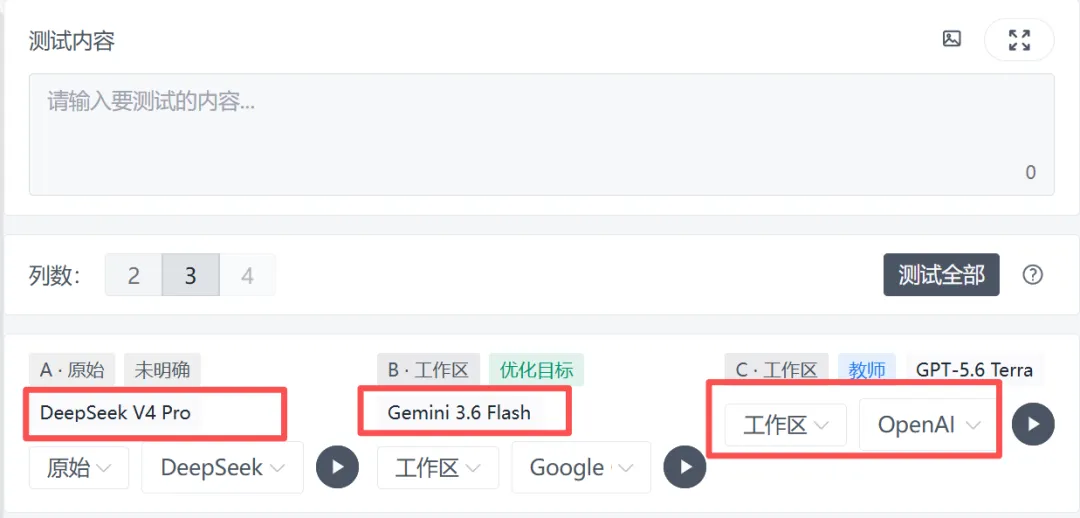Screen dimensions: 1080x518
Task: Click the 测试全部 button
Action: [942, 275]
